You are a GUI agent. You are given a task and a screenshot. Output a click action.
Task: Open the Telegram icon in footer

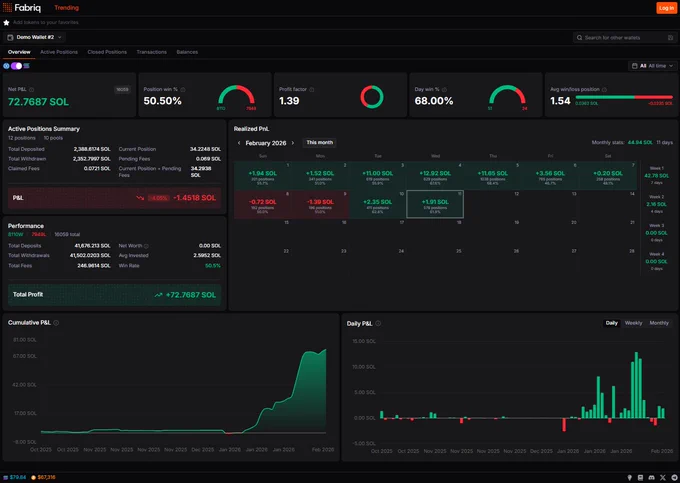674,477
